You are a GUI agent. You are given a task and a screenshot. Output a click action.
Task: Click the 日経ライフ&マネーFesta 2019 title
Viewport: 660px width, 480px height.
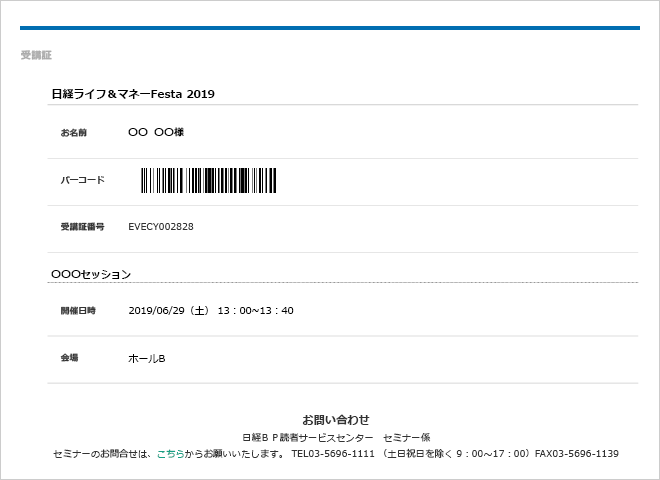tap(133, 94)
